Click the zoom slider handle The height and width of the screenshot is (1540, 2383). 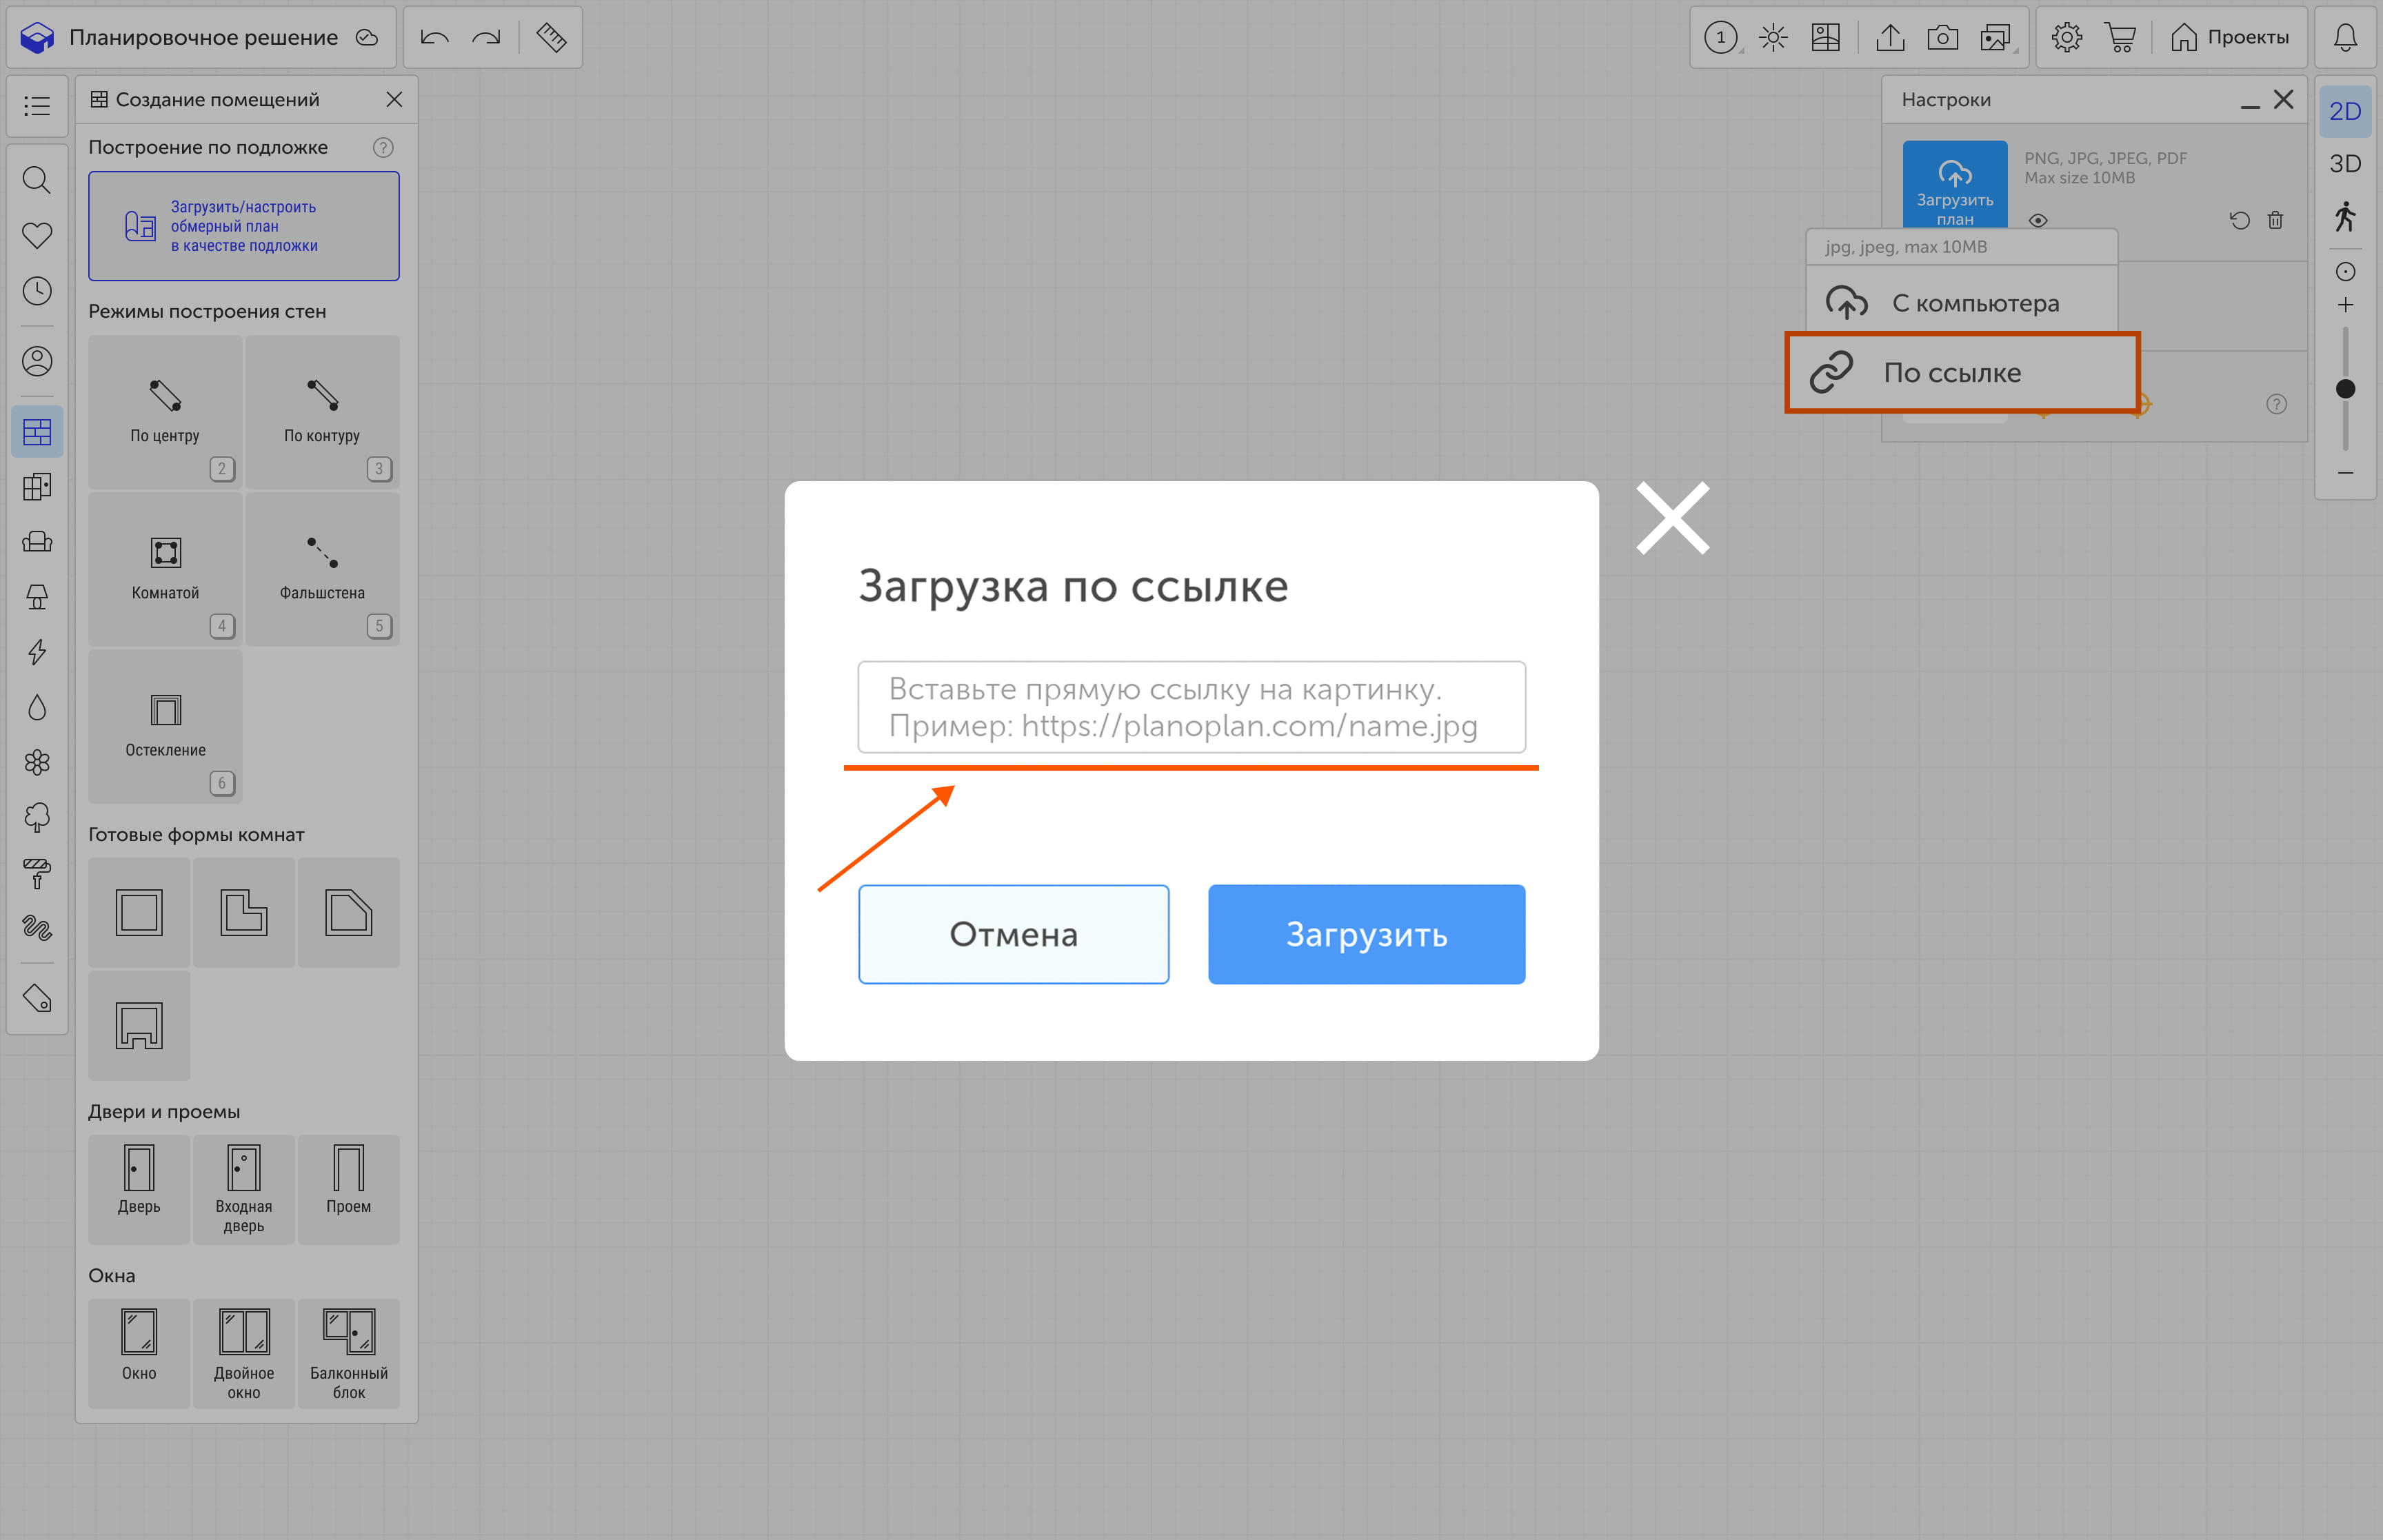[x=2345, y=389]
